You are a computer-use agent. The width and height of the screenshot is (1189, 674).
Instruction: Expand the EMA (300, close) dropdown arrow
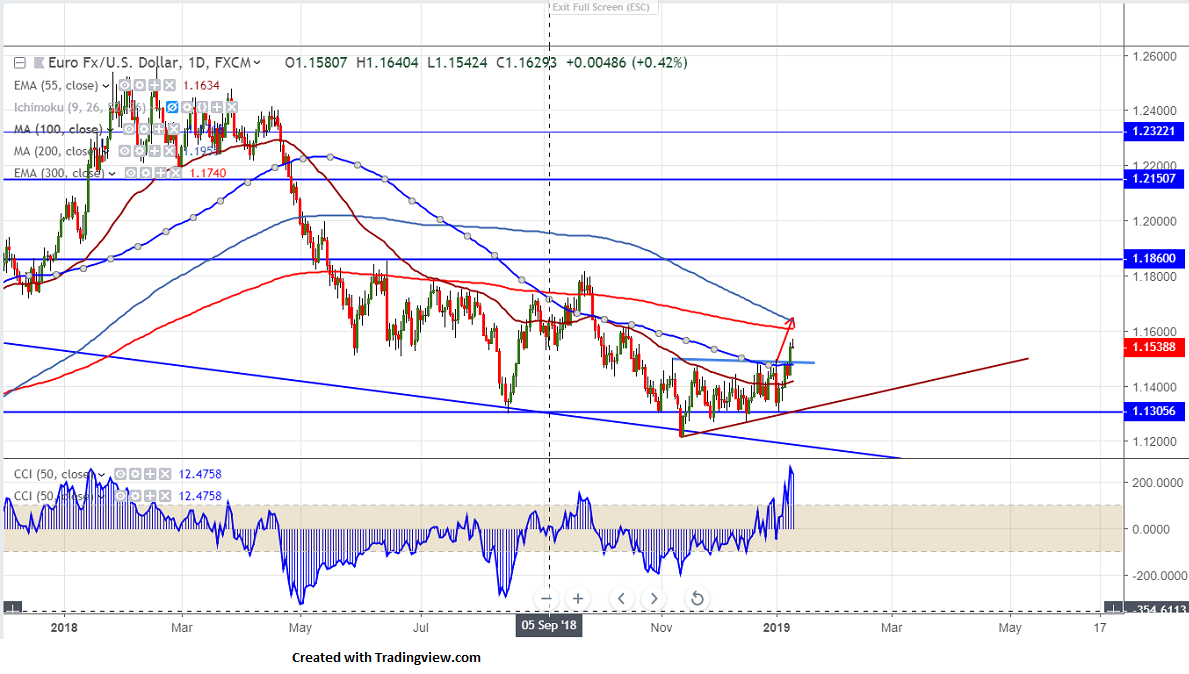112,174
